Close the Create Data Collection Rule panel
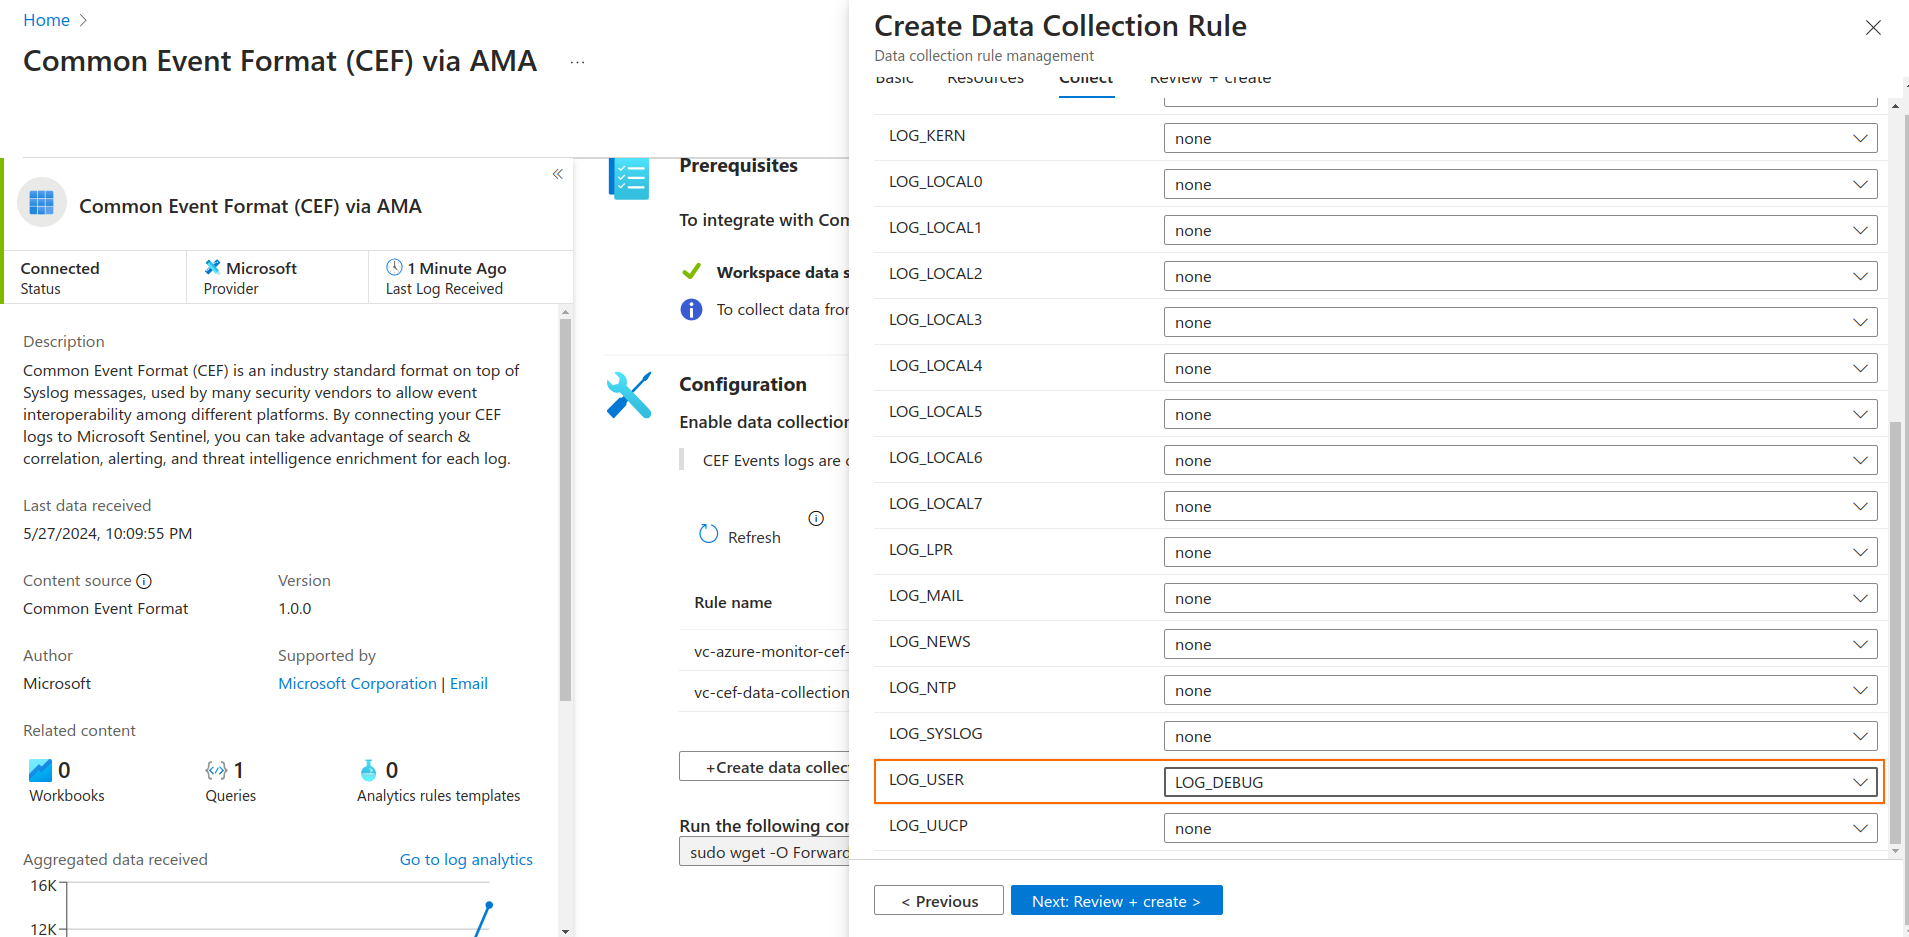This screenshot has height=937, width=1909. 1873,28
